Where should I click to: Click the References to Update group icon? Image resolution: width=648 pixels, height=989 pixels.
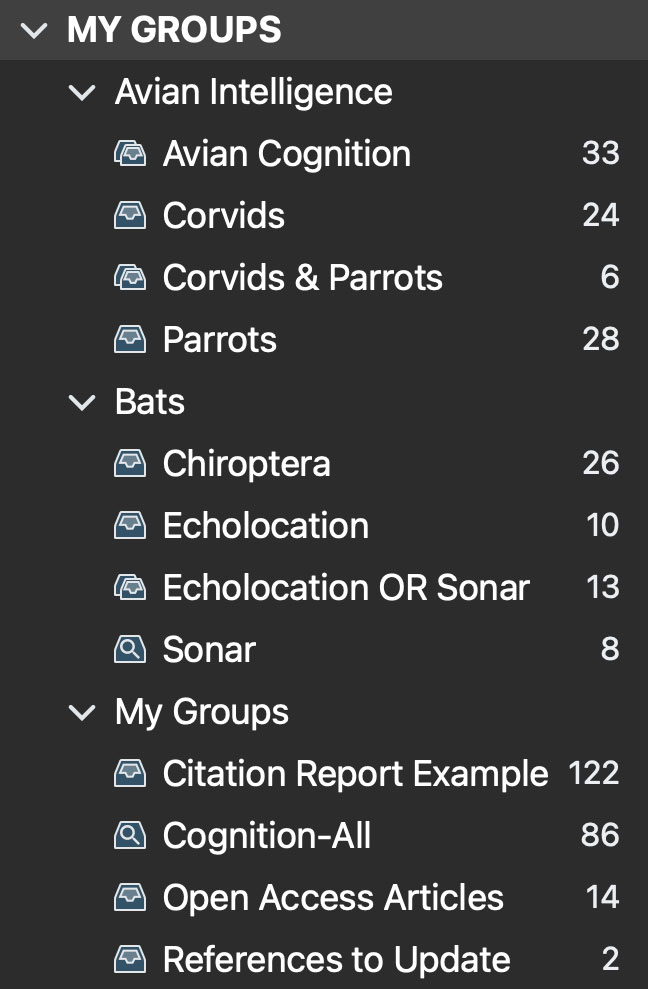pos(130,960)
